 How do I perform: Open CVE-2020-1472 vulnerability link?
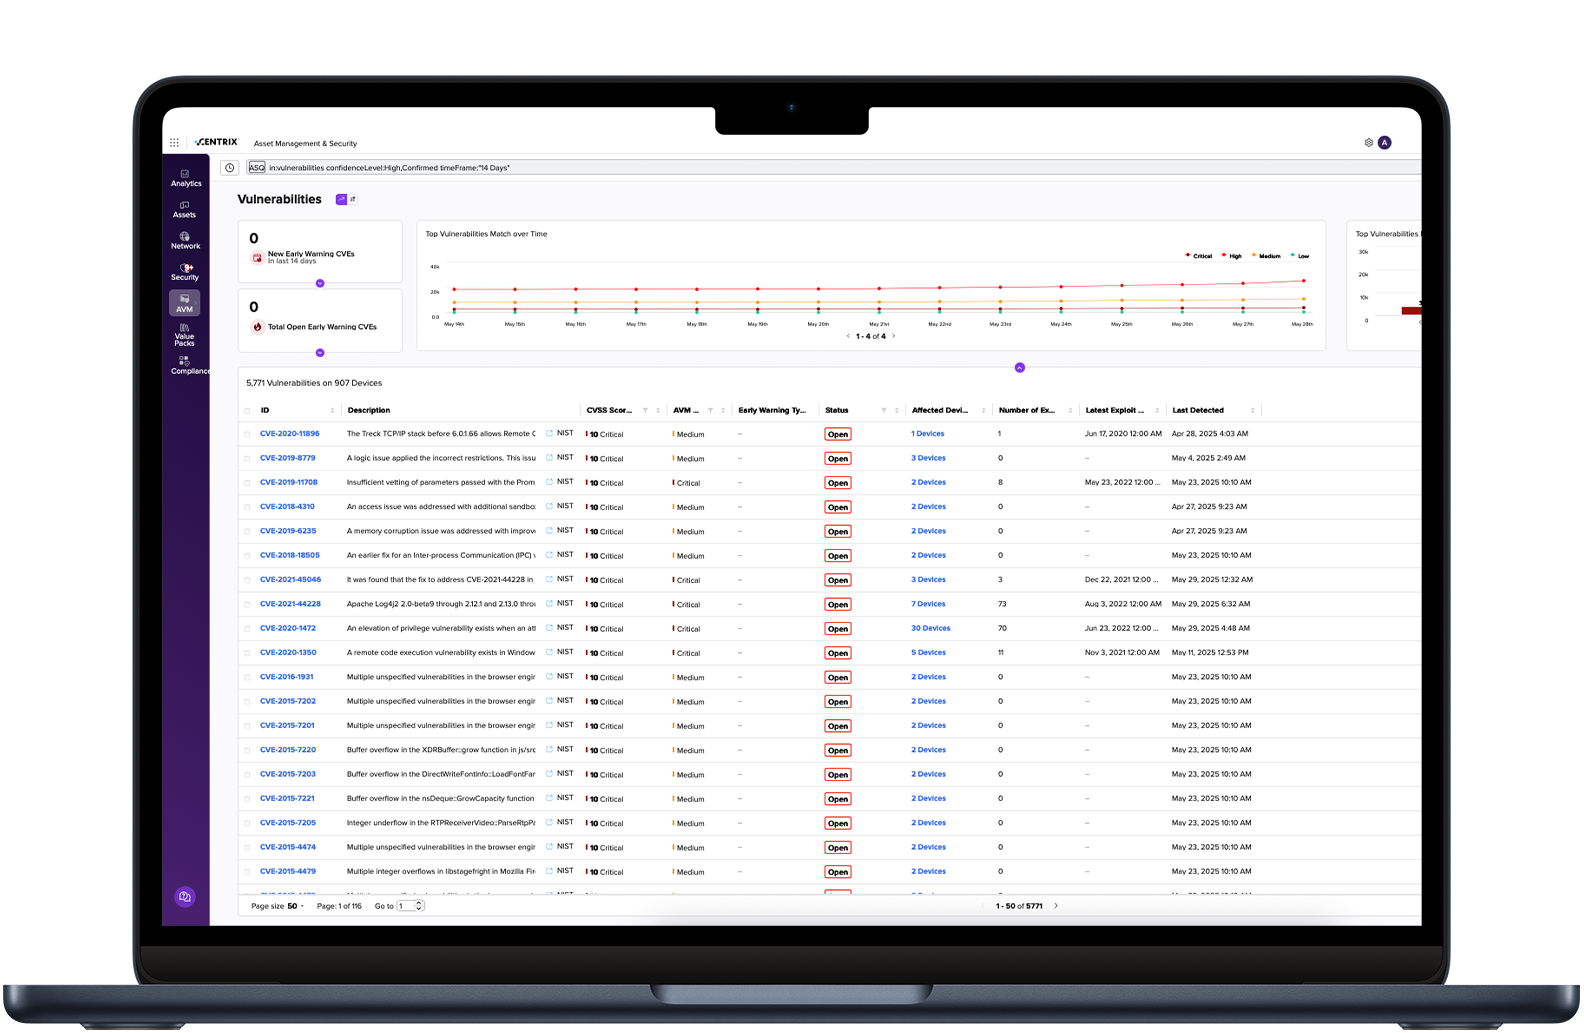288,628
